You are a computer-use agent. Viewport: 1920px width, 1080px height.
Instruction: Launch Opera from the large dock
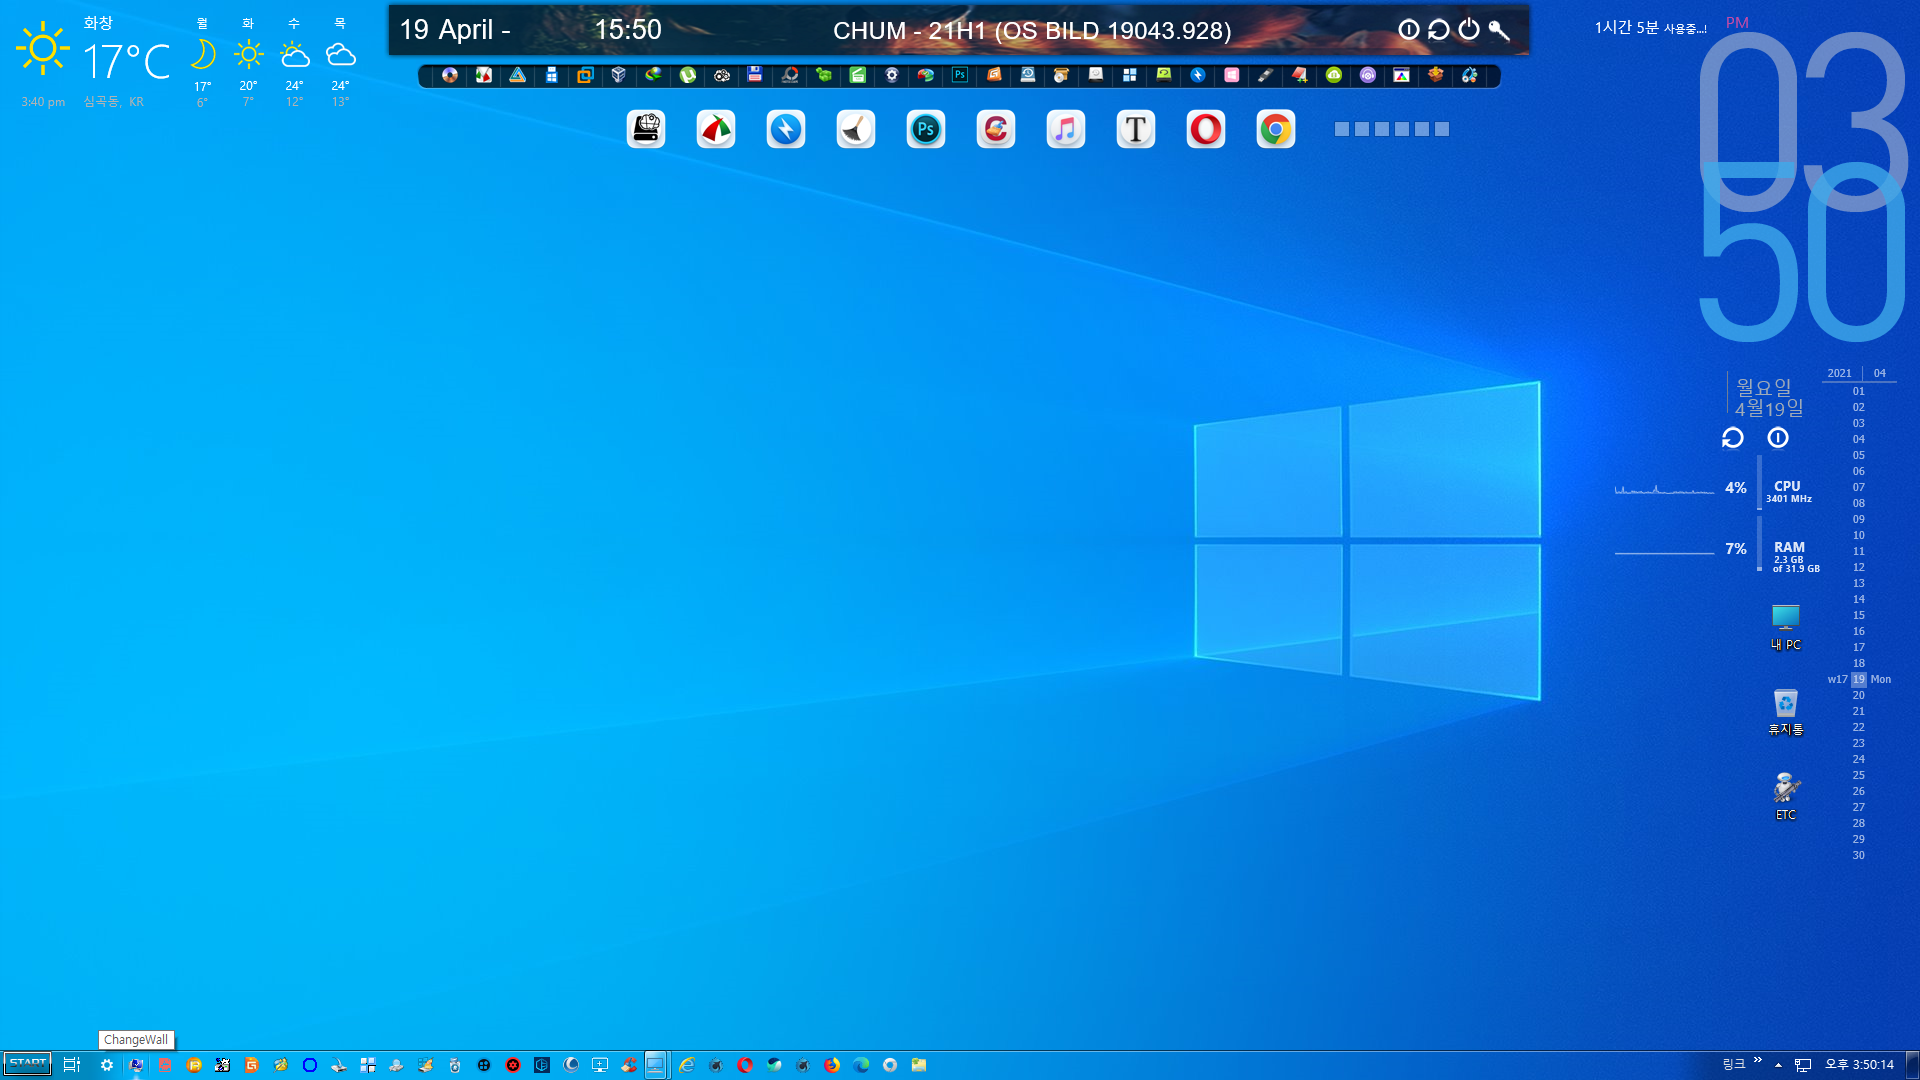click(1206, 129)
